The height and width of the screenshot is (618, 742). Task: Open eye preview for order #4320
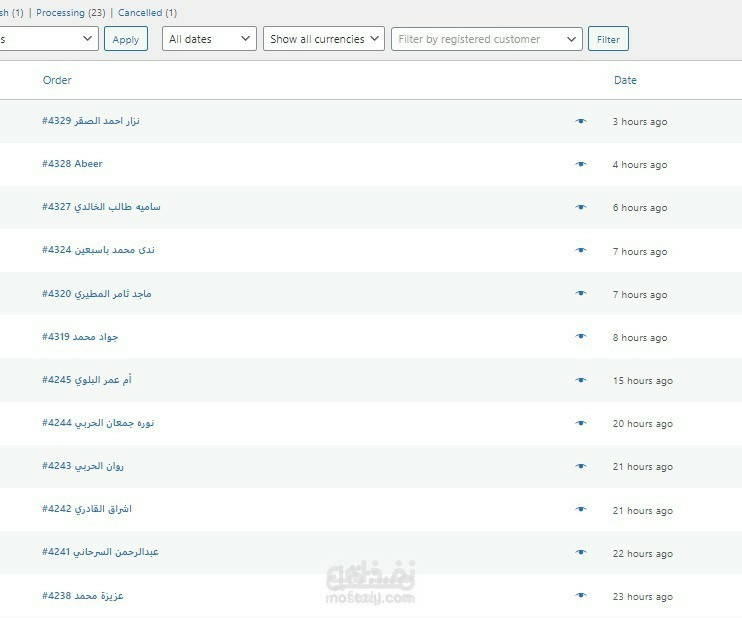click(x=581, y=293)
